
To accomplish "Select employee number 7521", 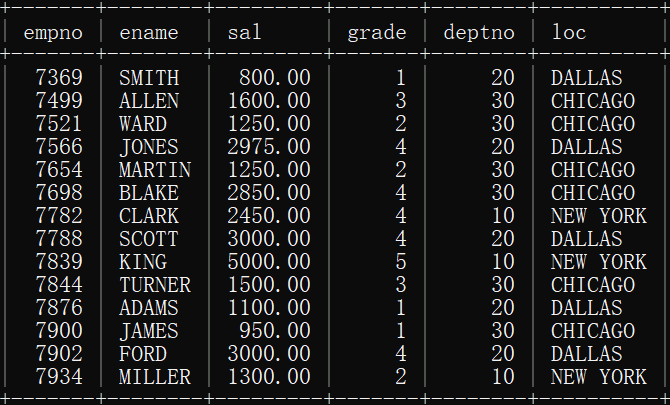I will click(x=59, y=124).
